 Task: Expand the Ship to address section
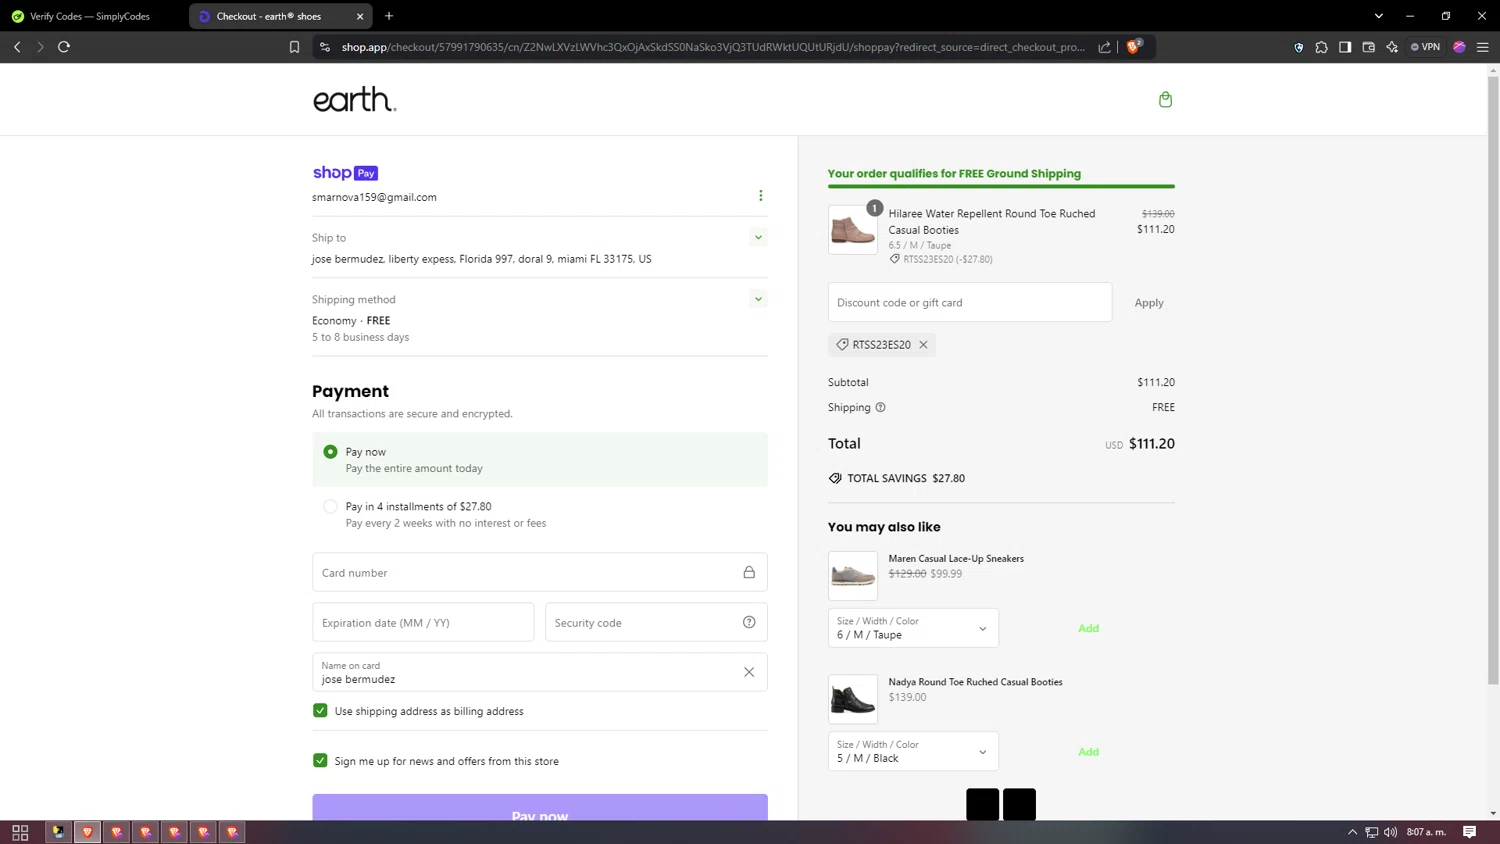click(x=758, y=238)
